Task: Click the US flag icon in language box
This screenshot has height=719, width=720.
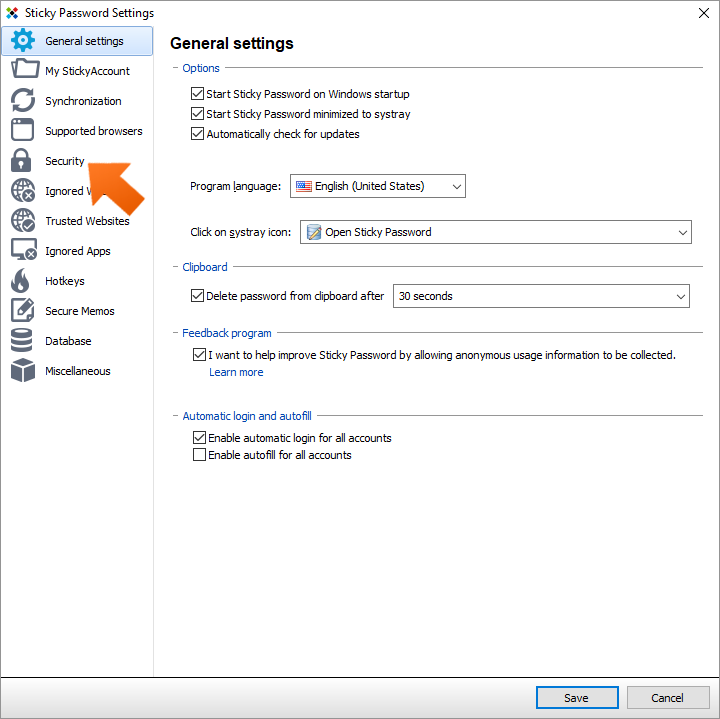Action: tap(304, 186)
